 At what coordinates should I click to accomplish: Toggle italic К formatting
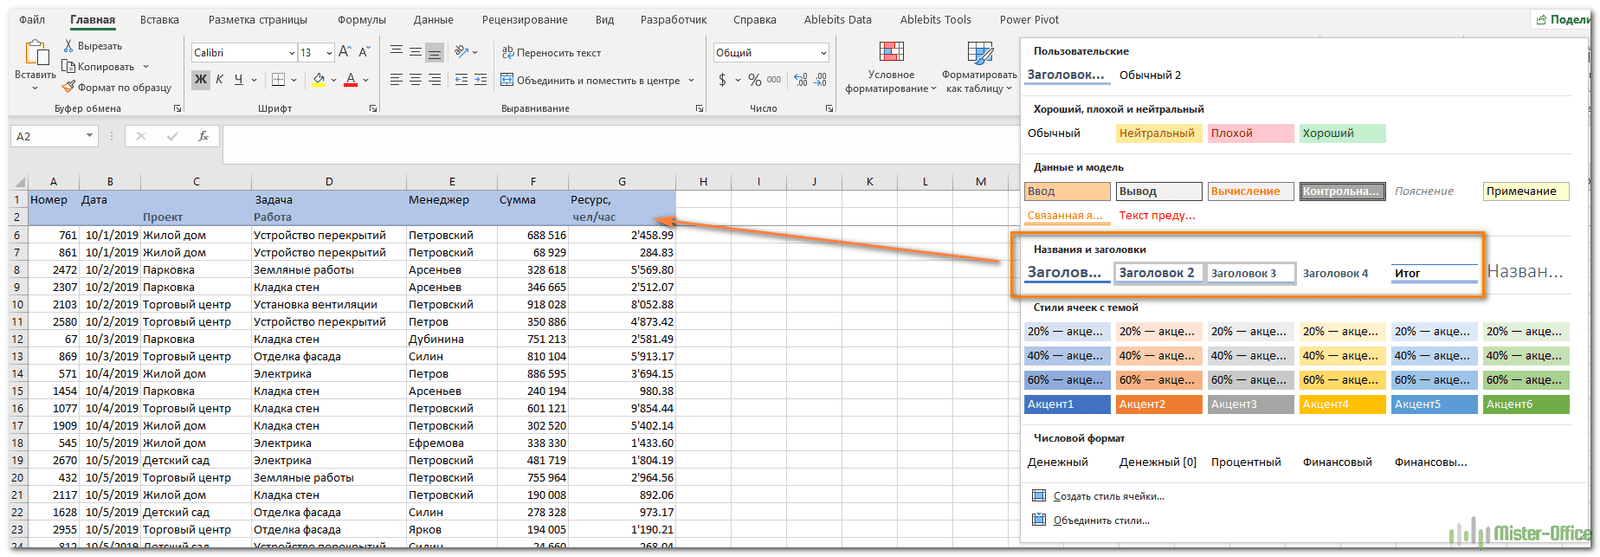coord(220,80)
